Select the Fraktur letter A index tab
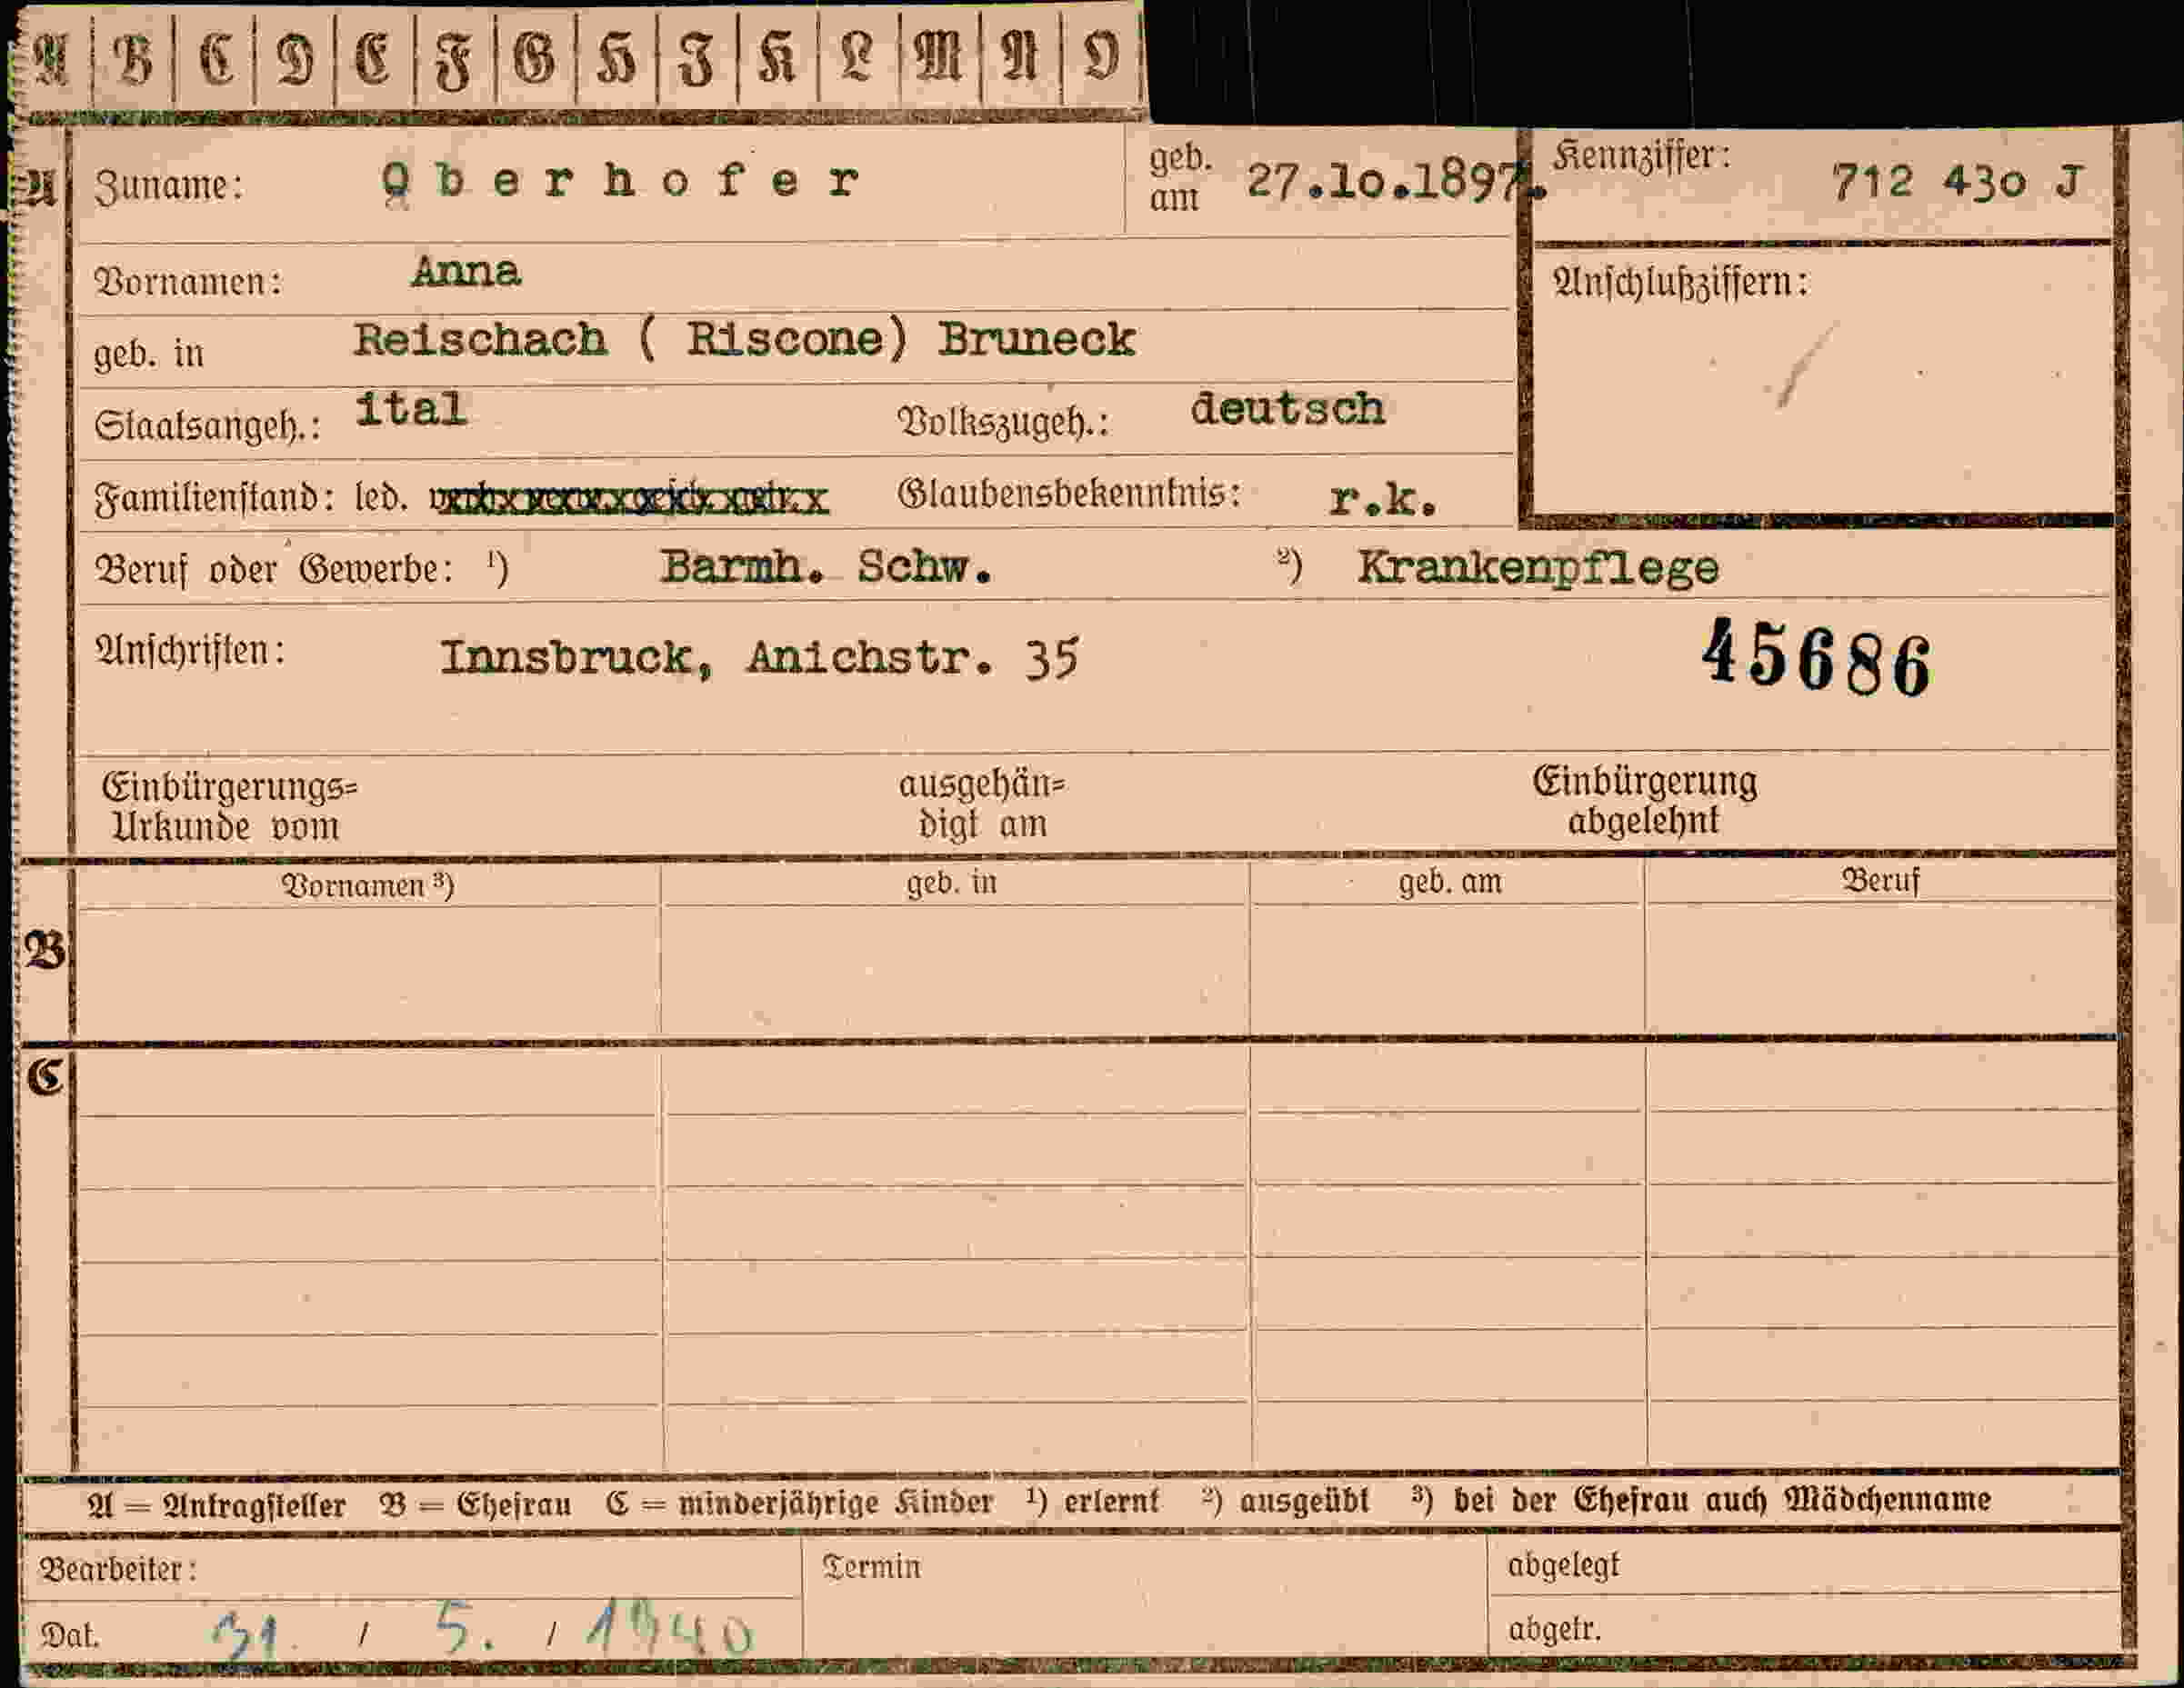 (51, 58)
